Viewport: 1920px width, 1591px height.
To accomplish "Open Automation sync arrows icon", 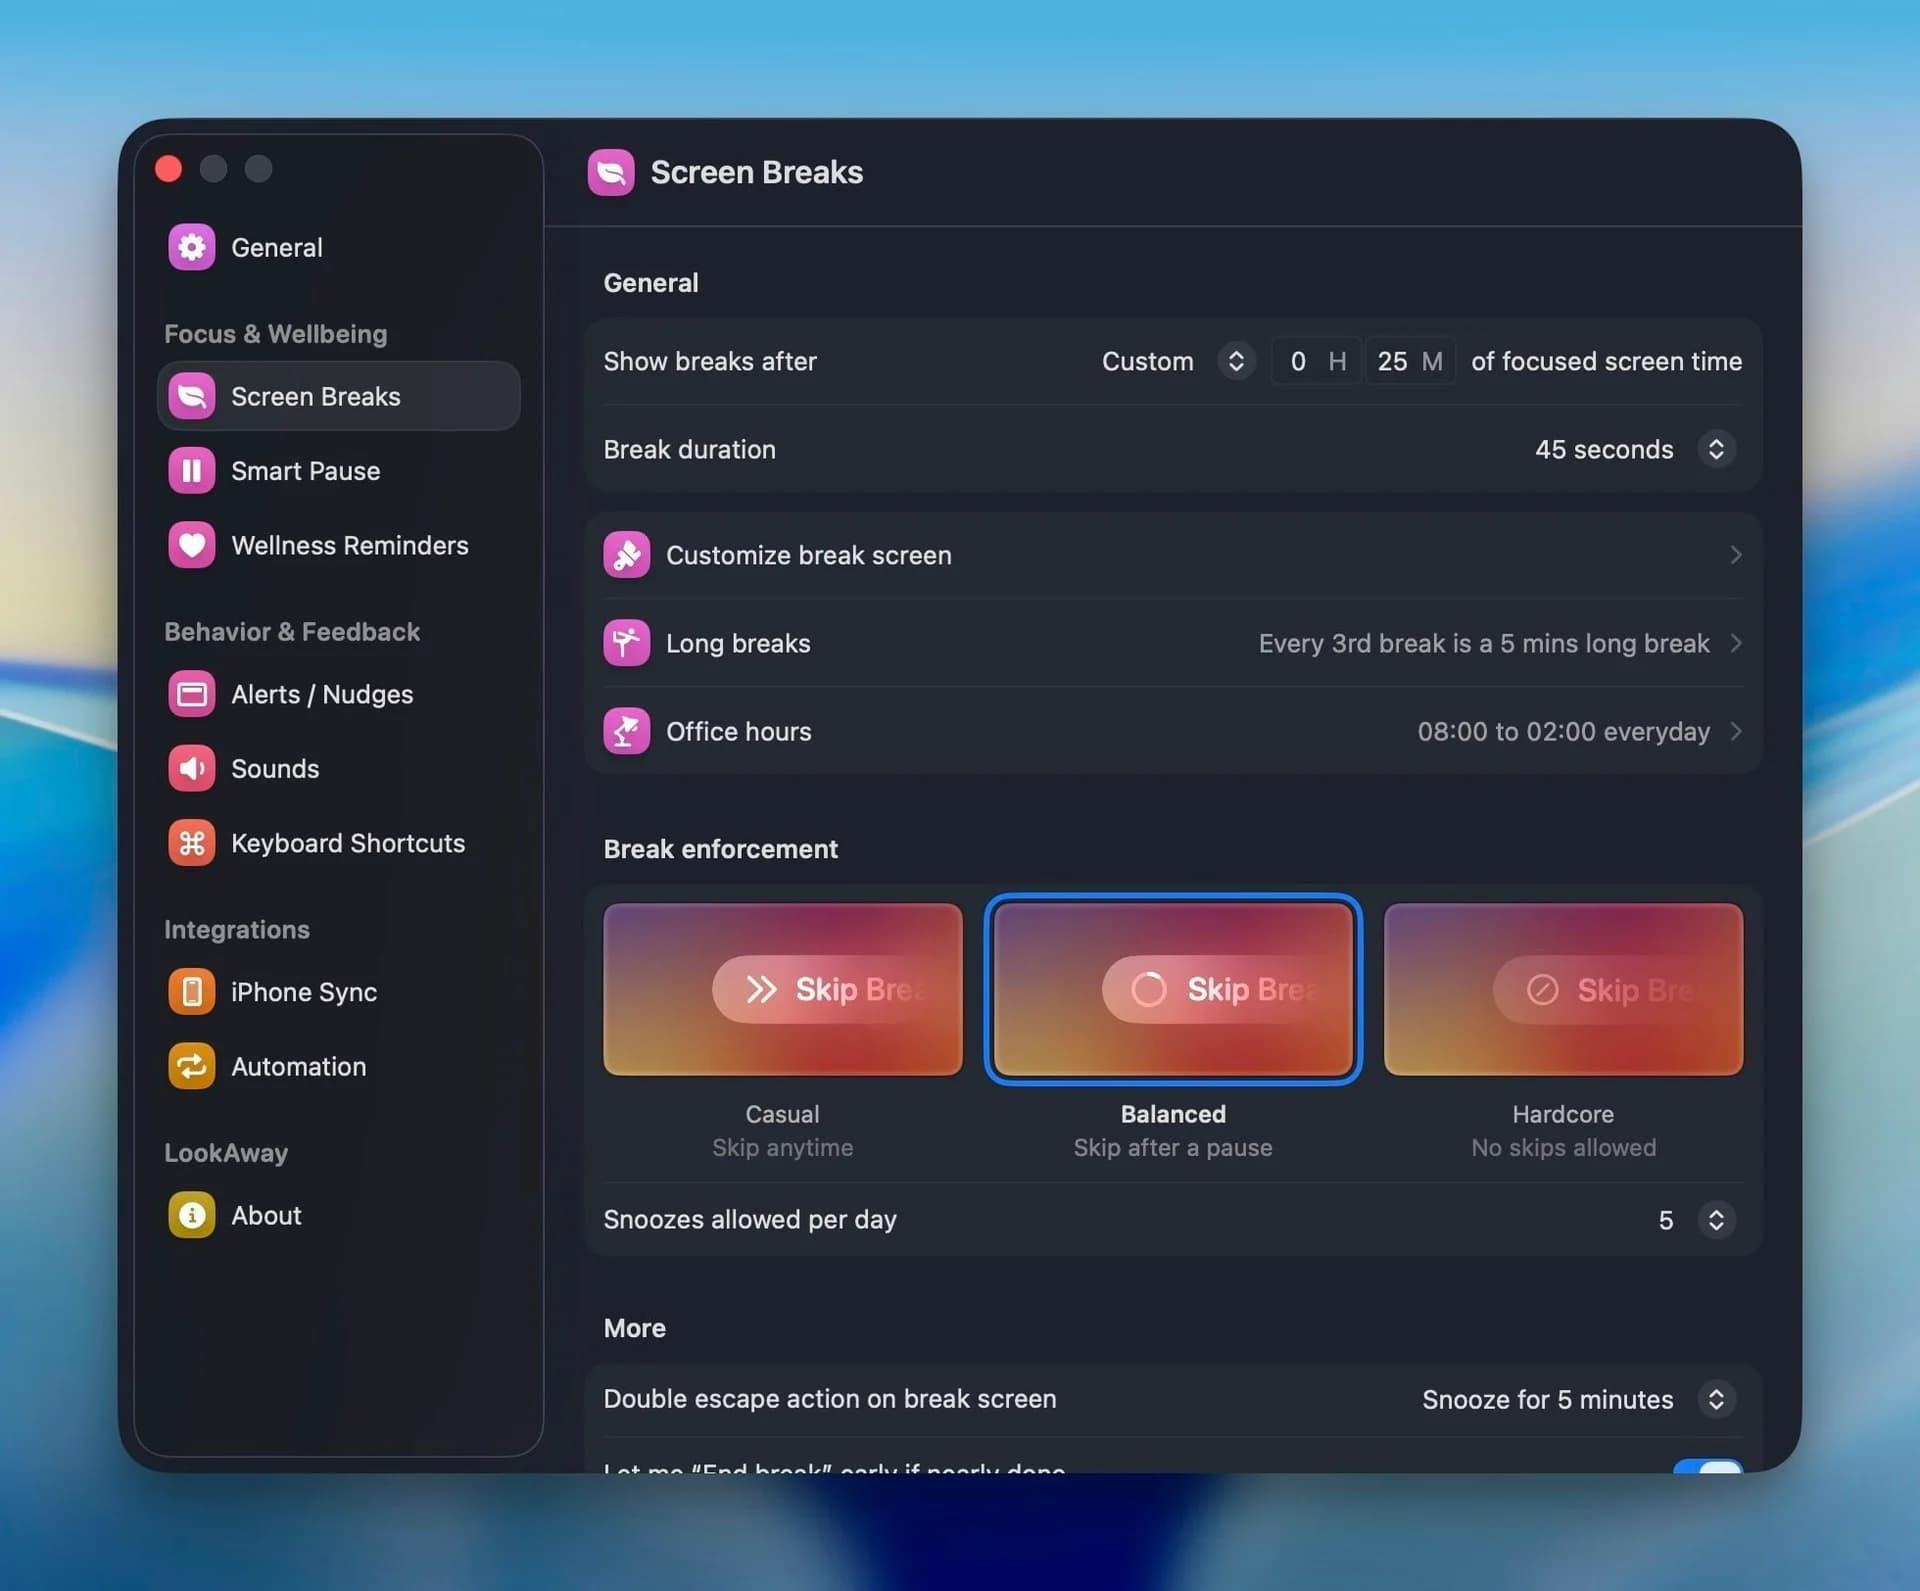I will pyautogui.click(x=191, y=1066).
